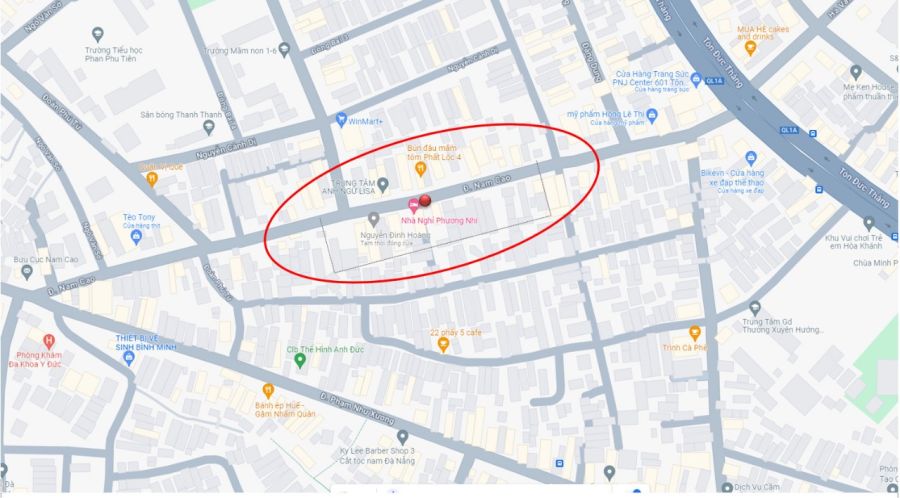Select the MÙA HÈ cakes and drinks icon
The image size is (900, 498).
[x=750, y=48]
